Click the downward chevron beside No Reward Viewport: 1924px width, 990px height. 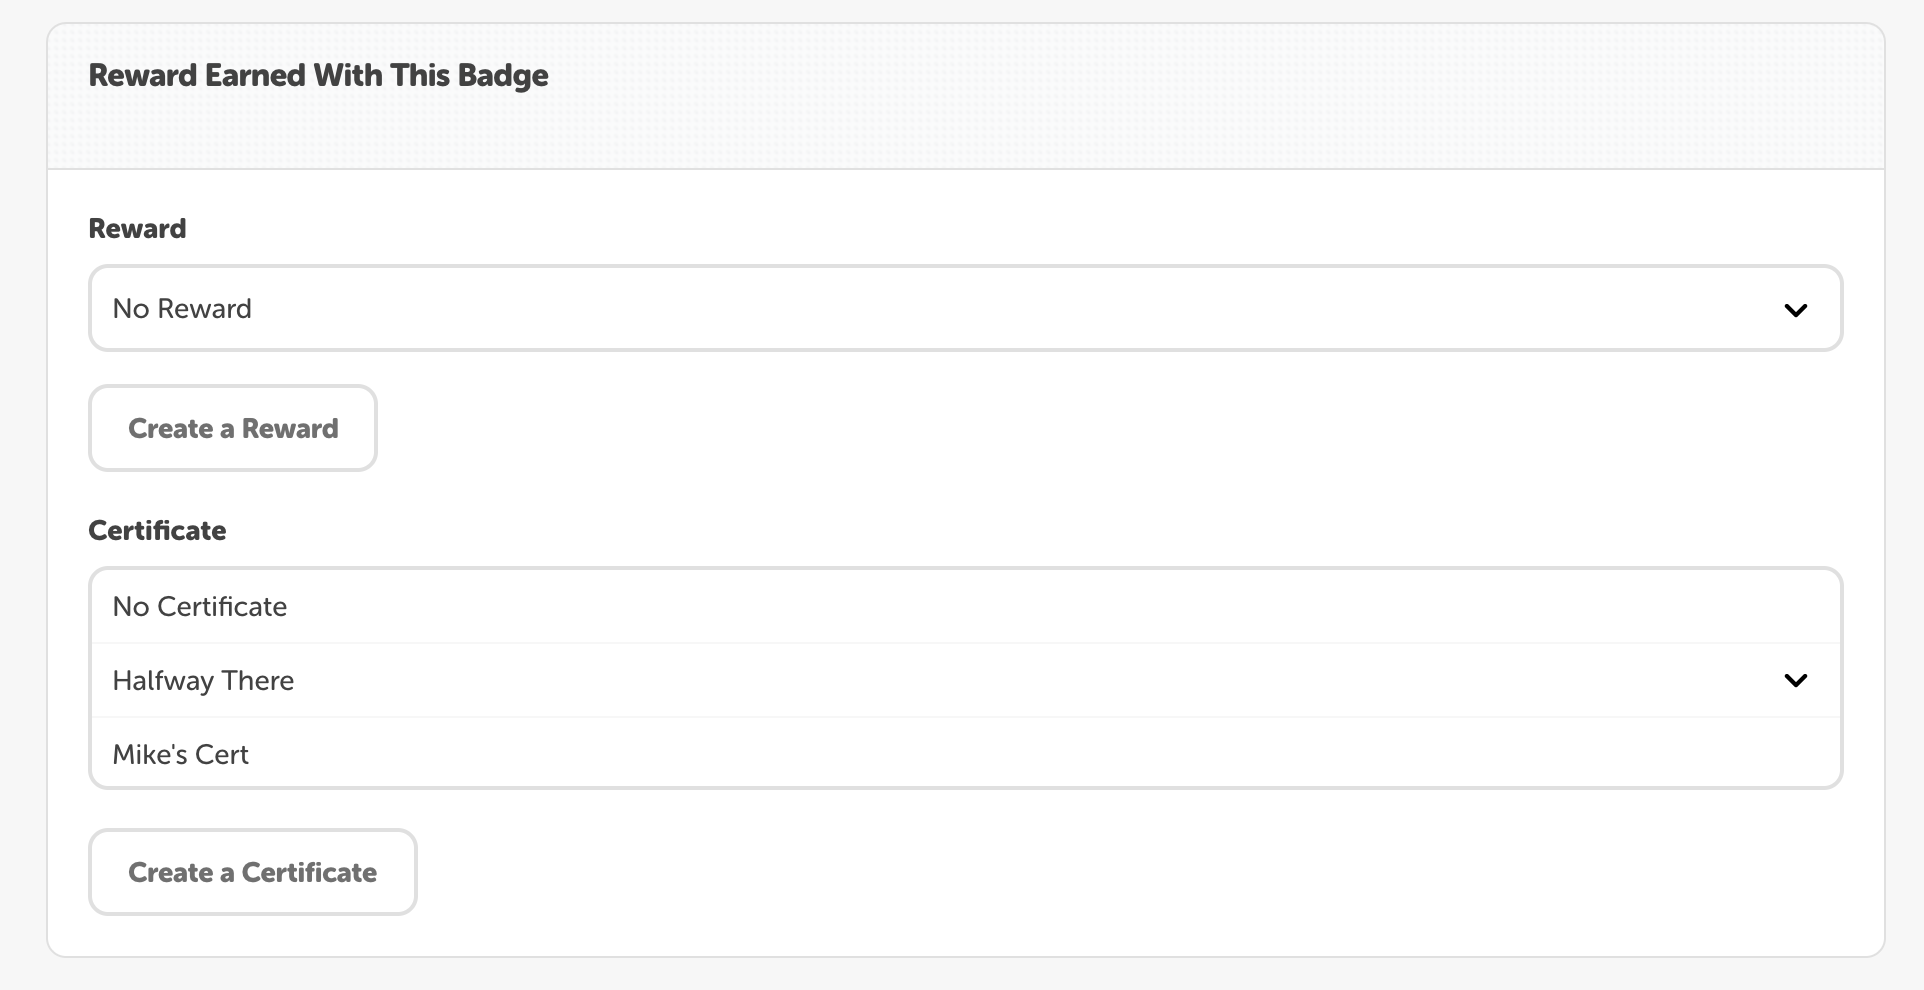pyautogui.click(x=1797, y=310)
